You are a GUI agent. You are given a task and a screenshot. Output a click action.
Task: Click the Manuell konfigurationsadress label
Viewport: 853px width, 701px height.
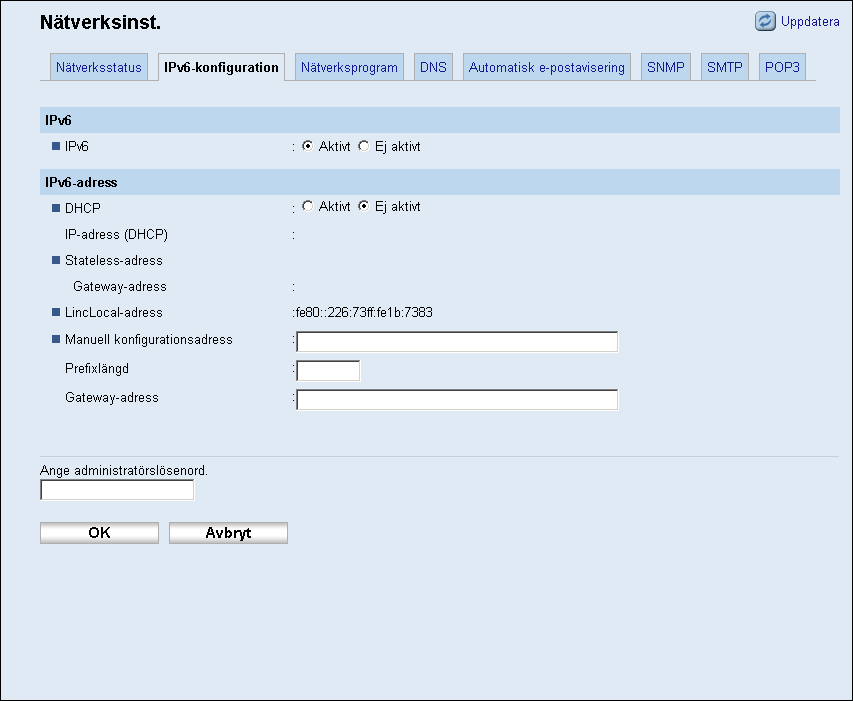(149, 340)
